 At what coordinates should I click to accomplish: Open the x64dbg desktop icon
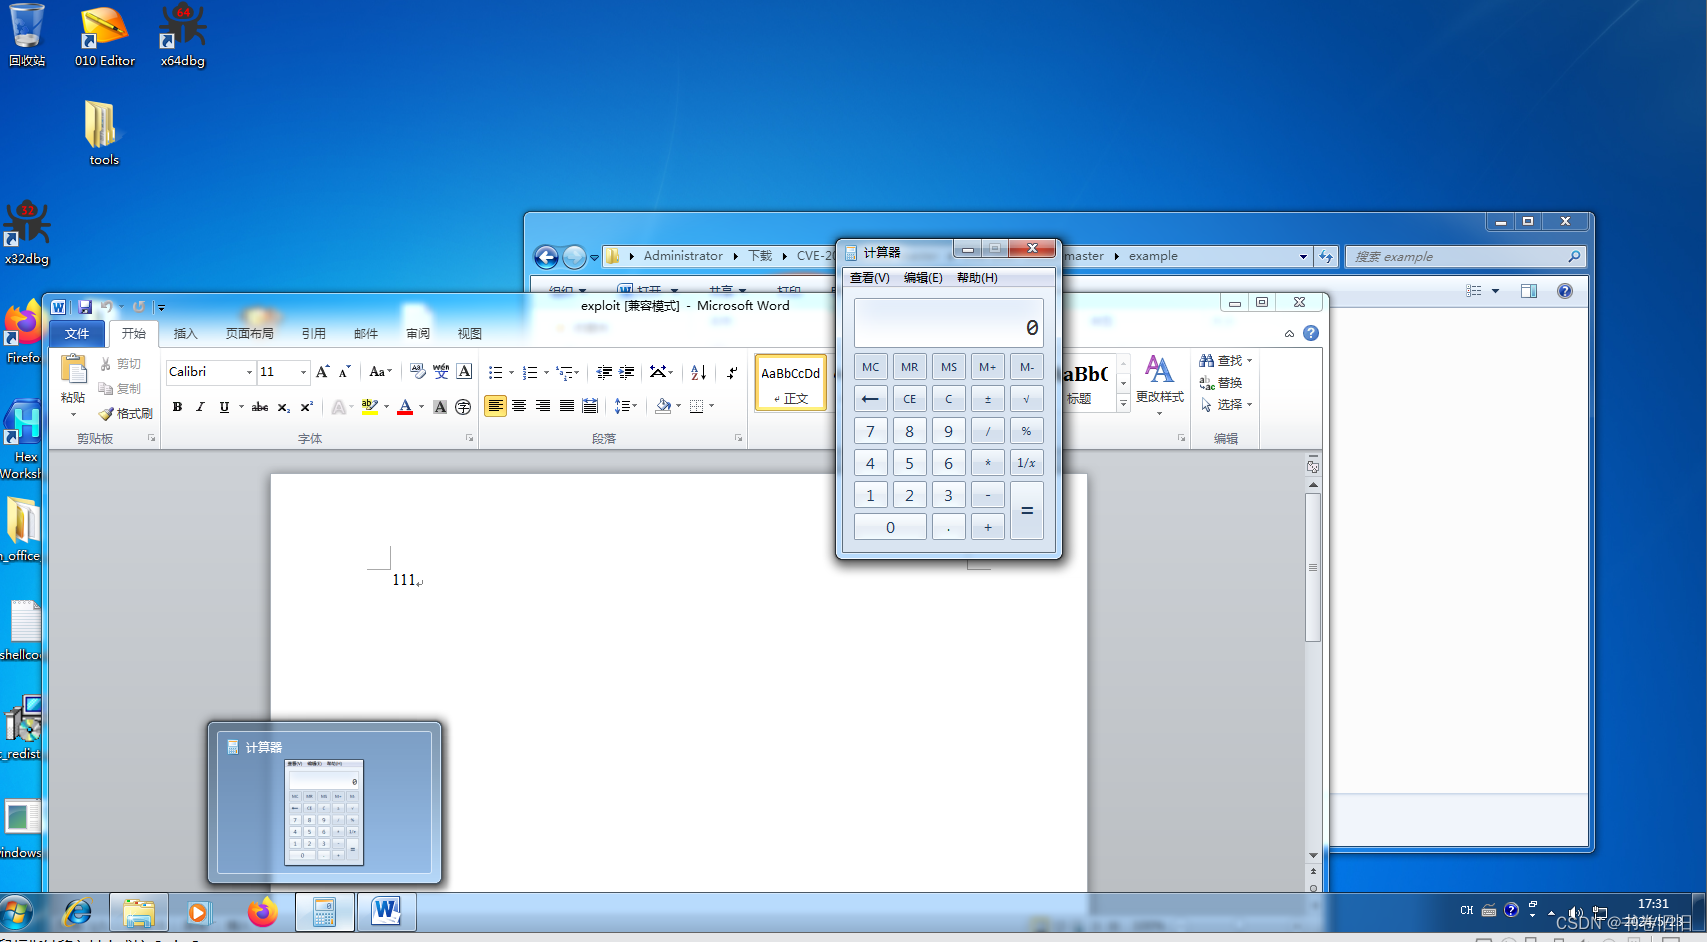(x=182, y=36)
